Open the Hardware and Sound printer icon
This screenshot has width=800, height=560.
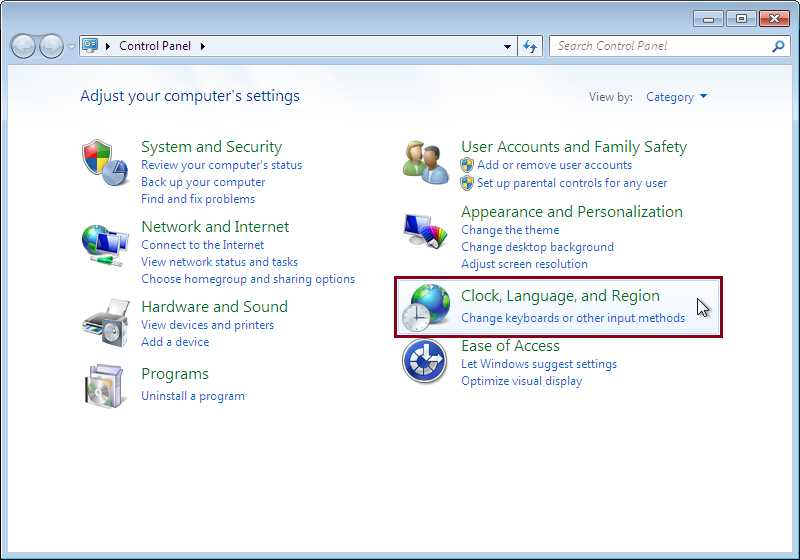[106, 323]
